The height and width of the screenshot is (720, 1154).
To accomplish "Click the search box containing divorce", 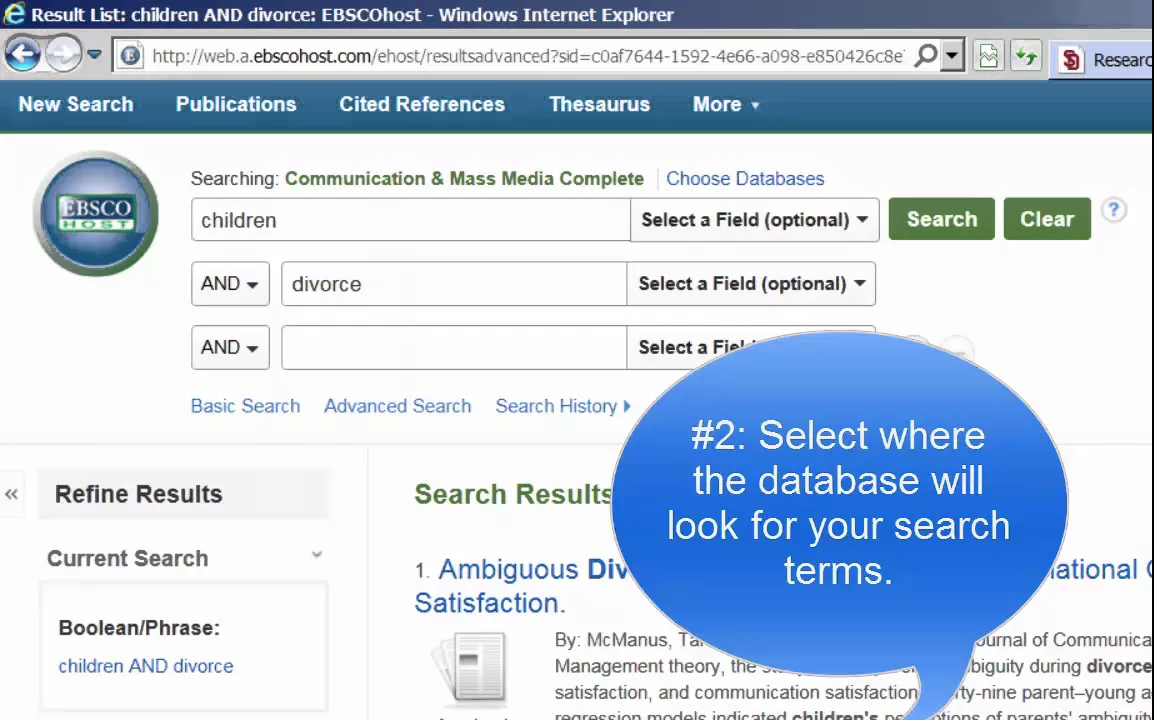I will (x=454, y=283).
